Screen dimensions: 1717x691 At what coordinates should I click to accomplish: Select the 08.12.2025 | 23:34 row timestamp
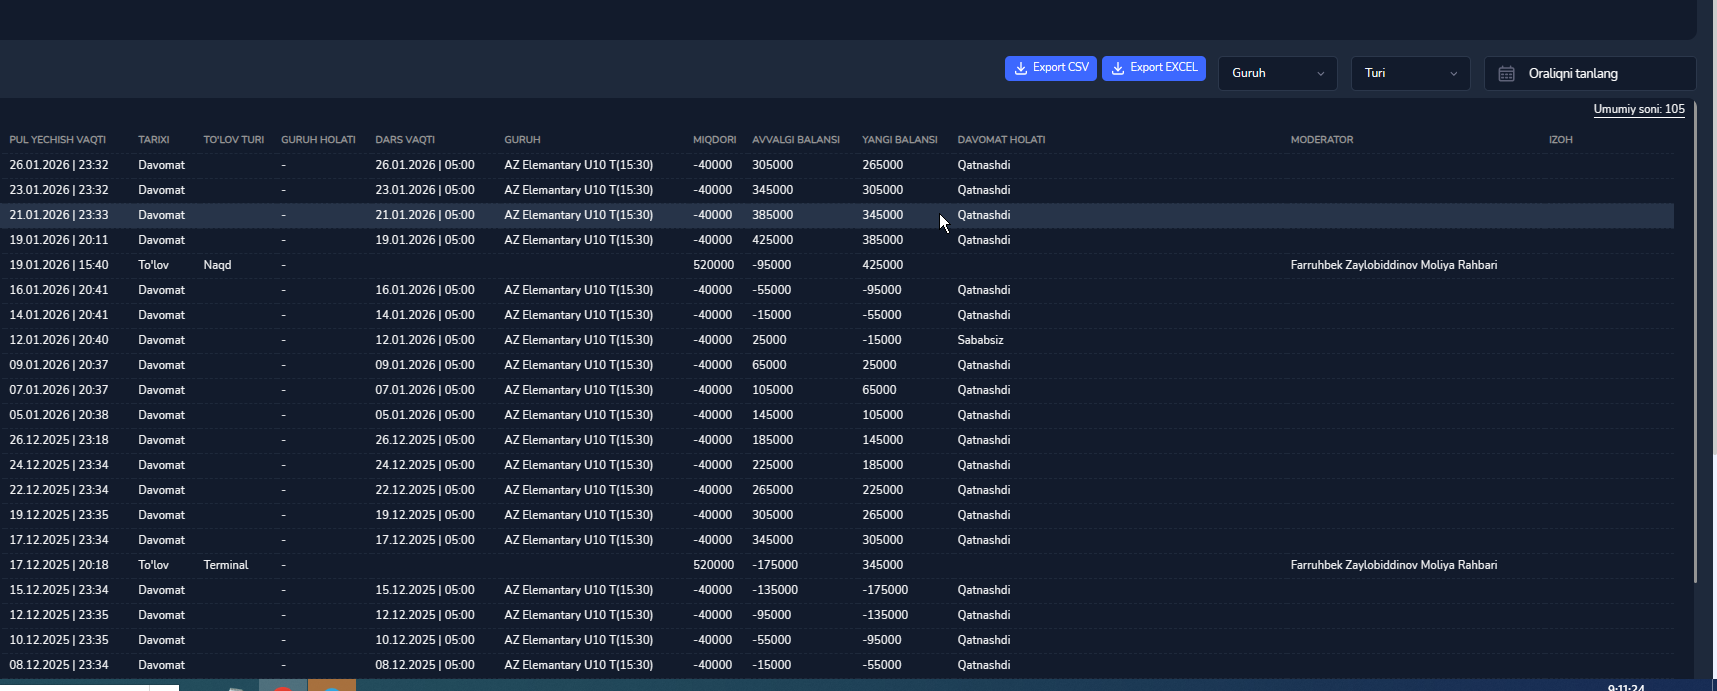tap(59, 665)
